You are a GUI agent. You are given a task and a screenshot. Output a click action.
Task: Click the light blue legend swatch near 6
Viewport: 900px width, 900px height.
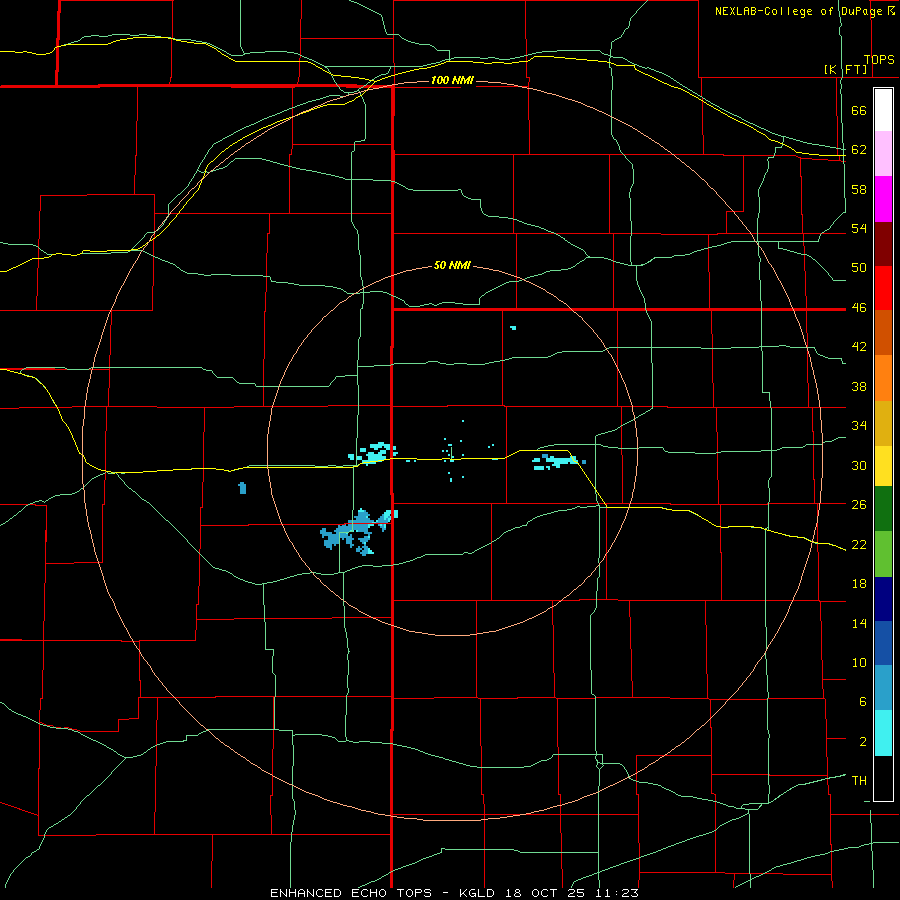tap(883, 687)
